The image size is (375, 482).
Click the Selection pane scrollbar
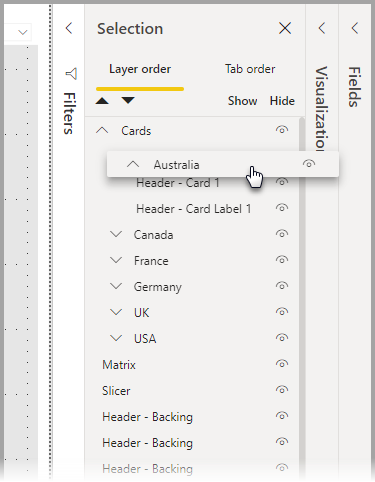click(x=302, y=297)
